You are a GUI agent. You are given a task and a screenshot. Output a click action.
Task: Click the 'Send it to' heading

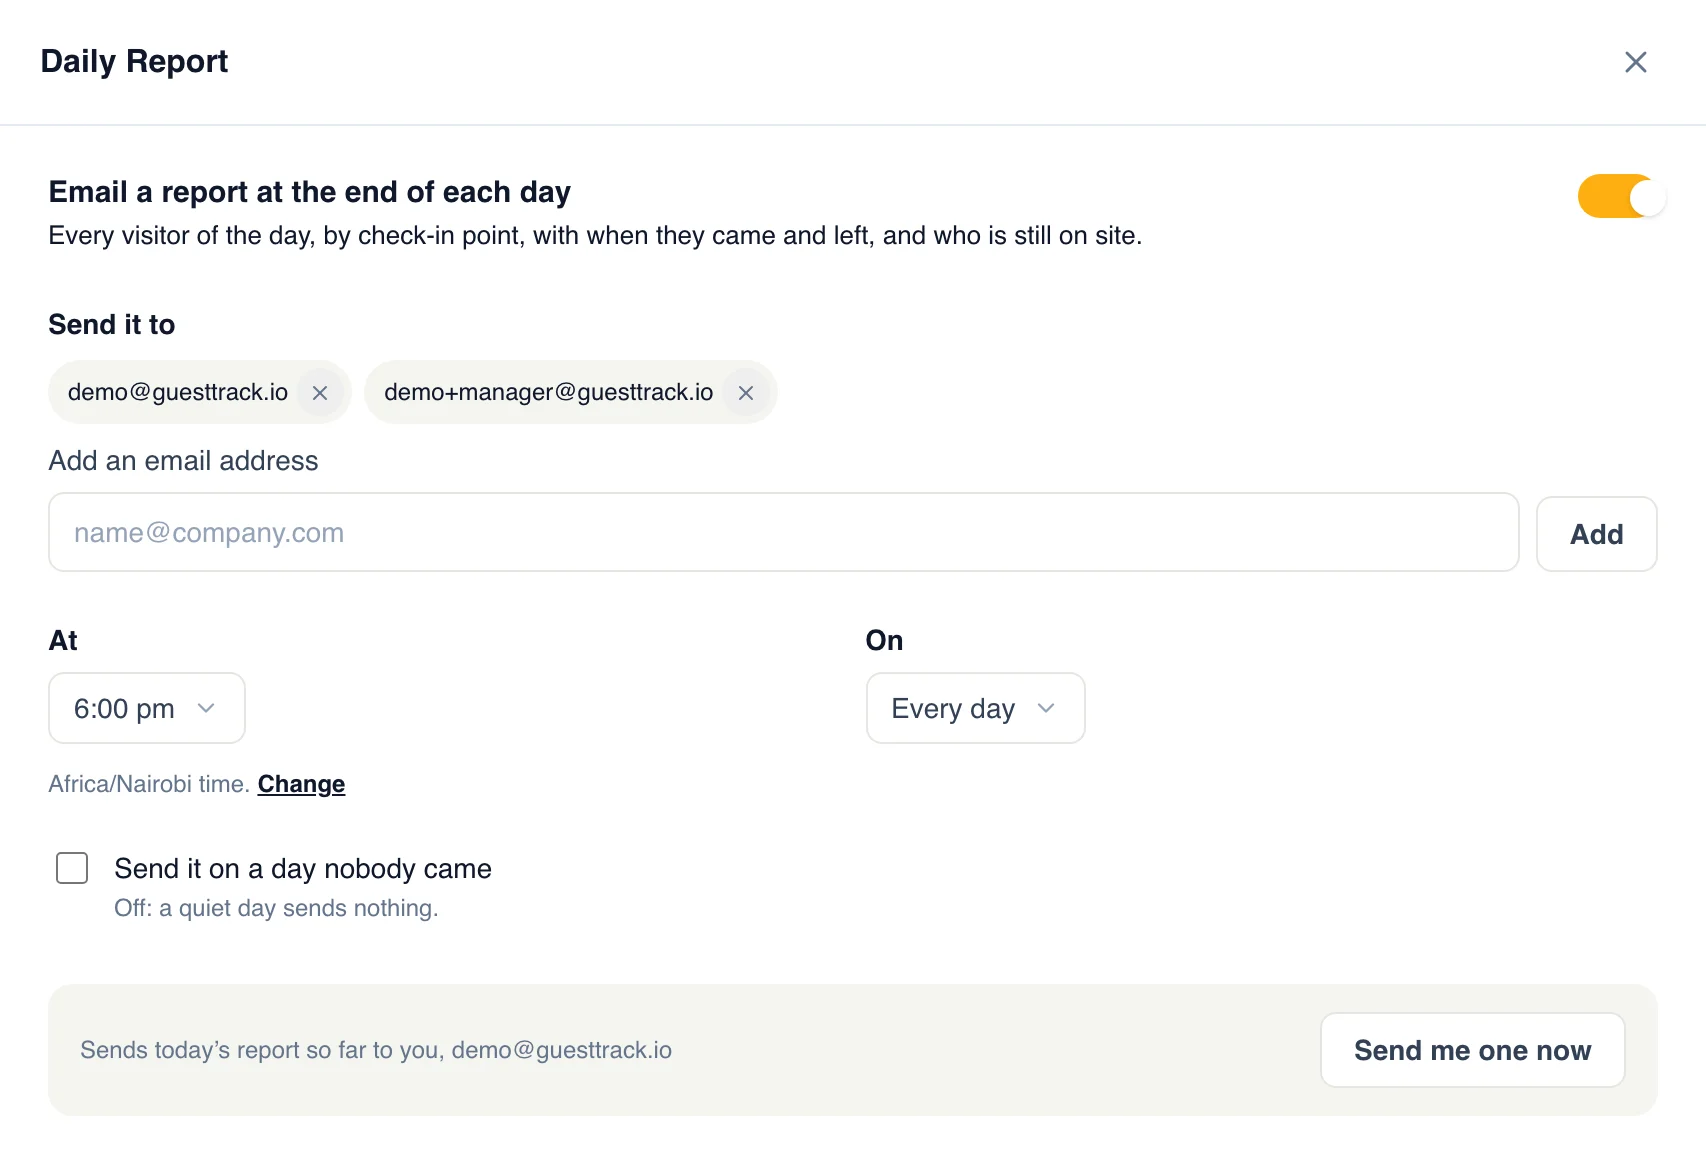[x=112, y=325]
